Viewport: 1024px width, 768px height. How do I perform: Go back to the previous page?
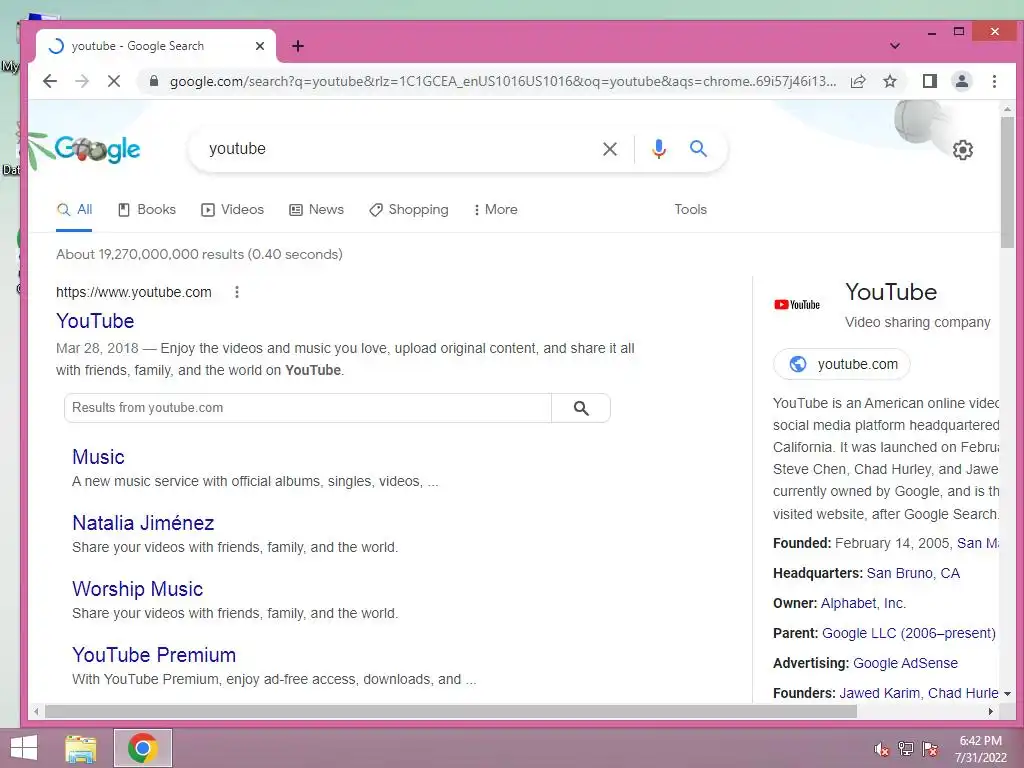50,81
